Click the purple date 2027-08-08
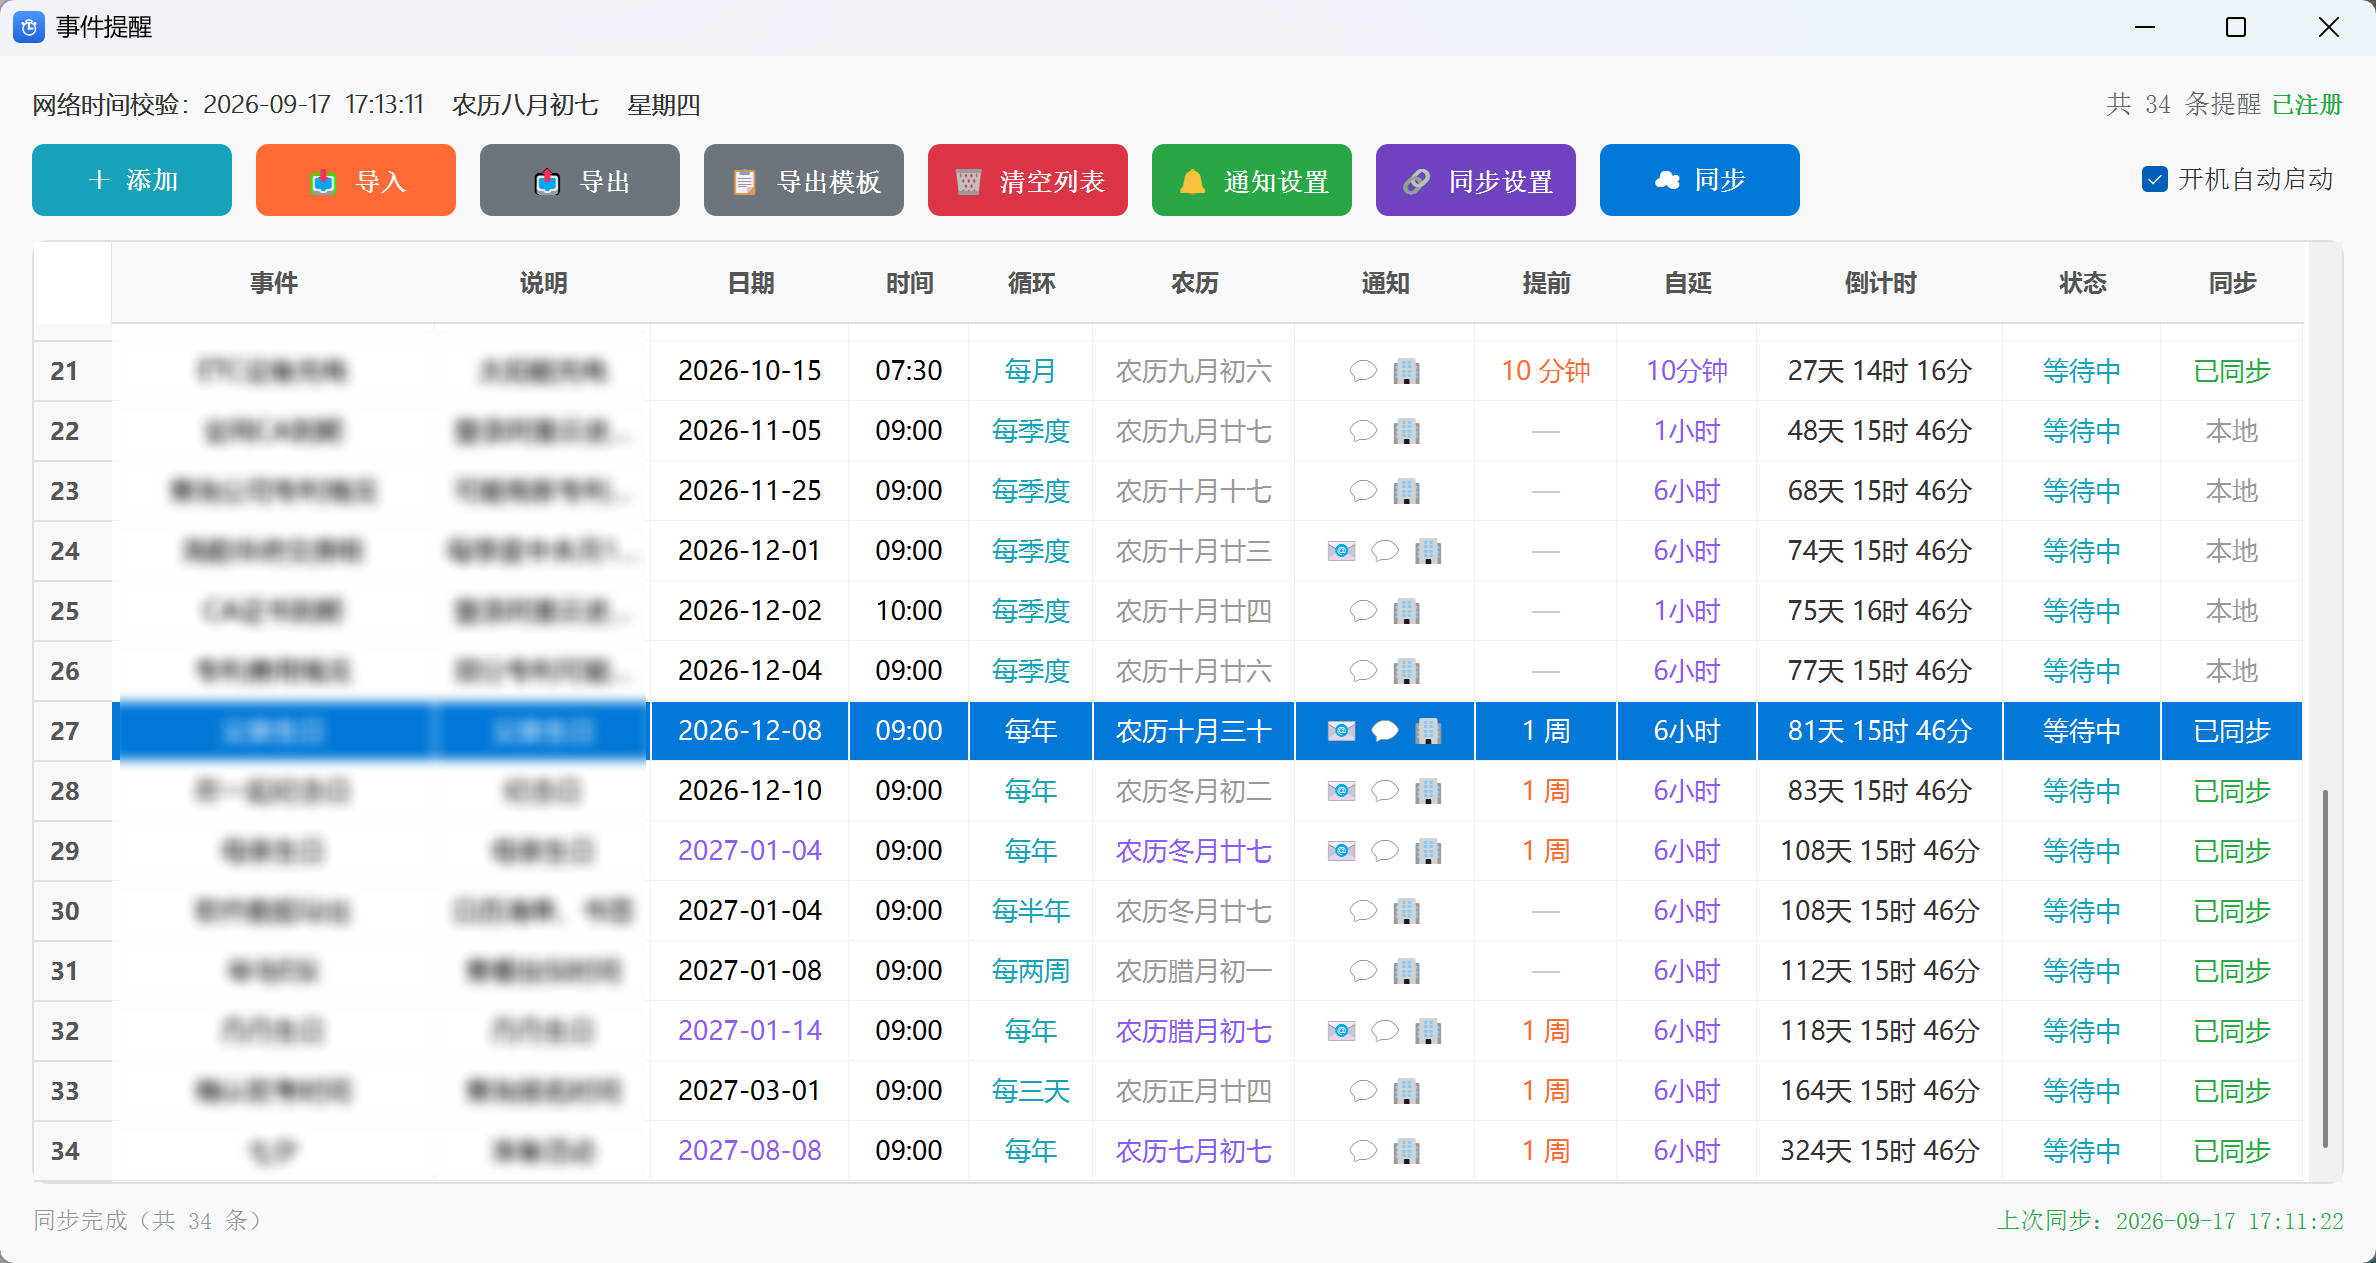Image resolution: width=2376 pixels, height=1263 pixels. pyautogui.click(x=750, y=1151)
